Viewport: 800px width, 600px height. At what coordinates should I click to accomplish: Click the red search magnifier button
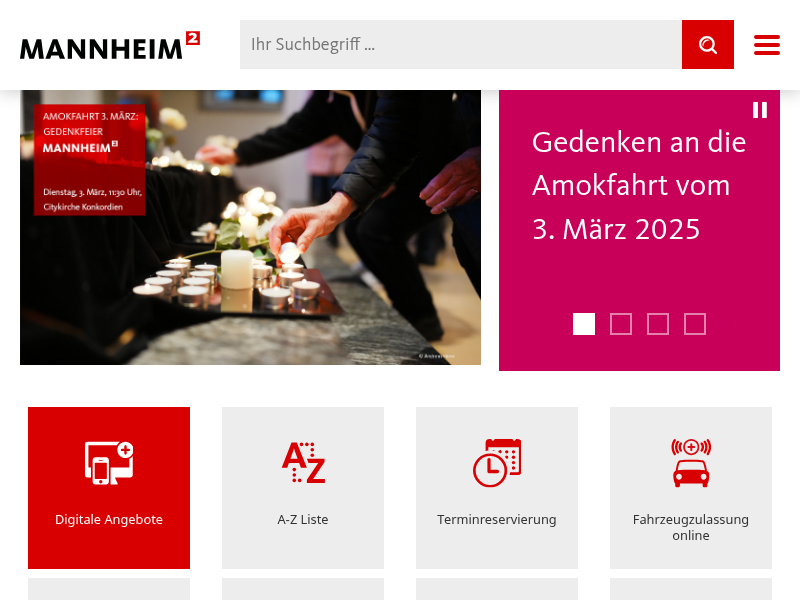coord(708,44)
